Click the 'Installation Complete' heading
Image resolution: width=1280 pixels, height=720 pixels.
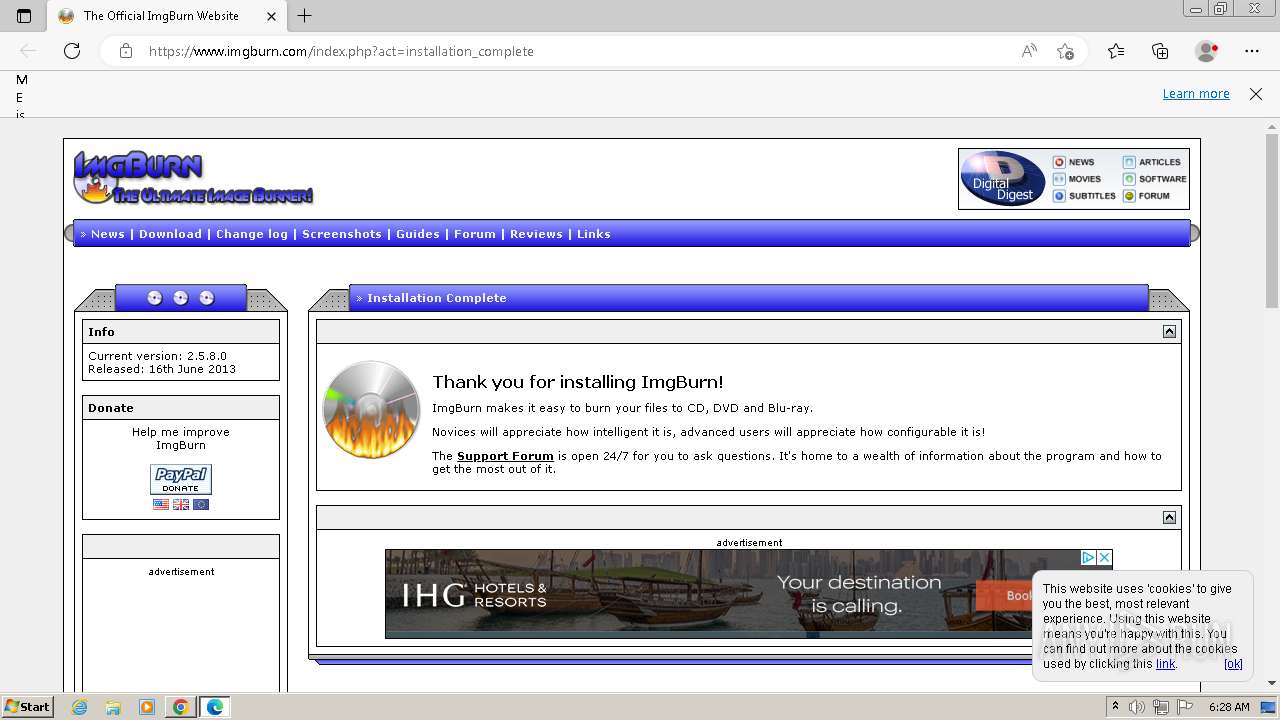pos(437,298)
